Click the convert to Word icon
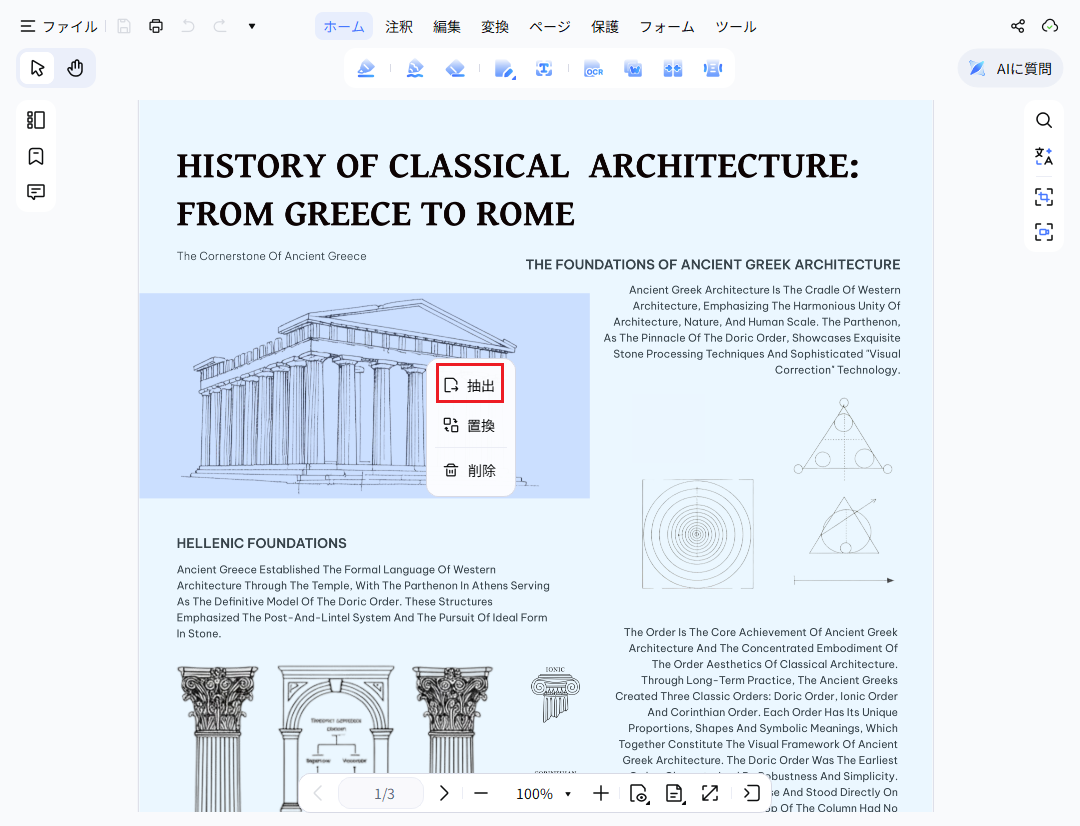Screen dimensions: 1080x826 633,69
